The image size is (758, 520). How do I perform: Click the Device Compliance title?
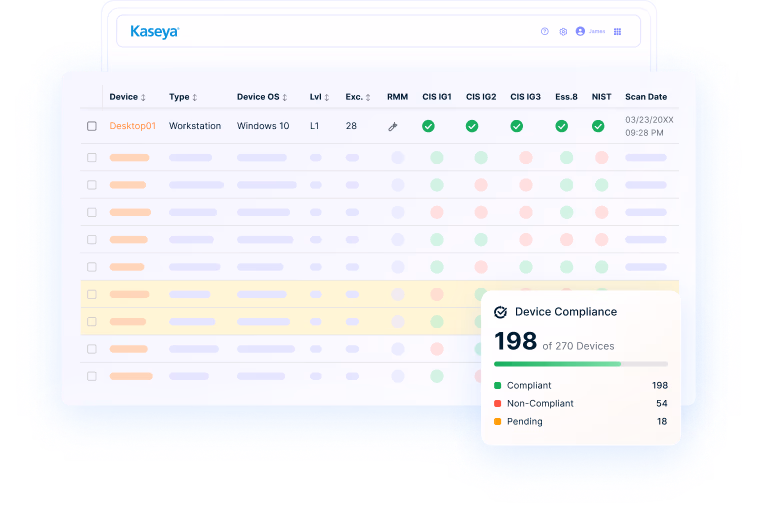566,312
